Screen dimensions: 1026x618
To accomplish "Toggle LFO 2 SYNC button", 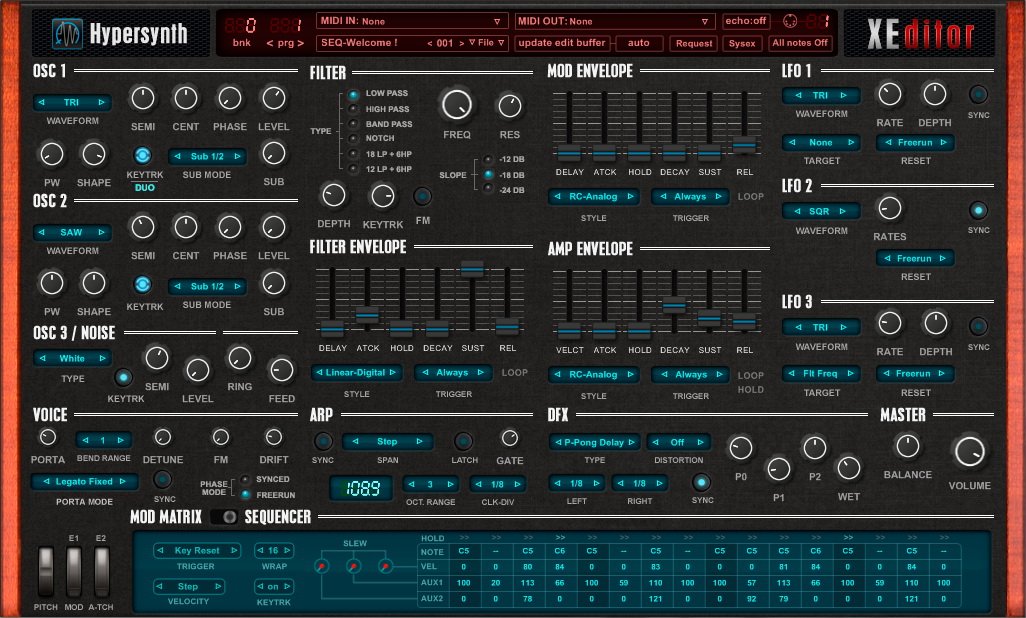I will click(978, 210).
